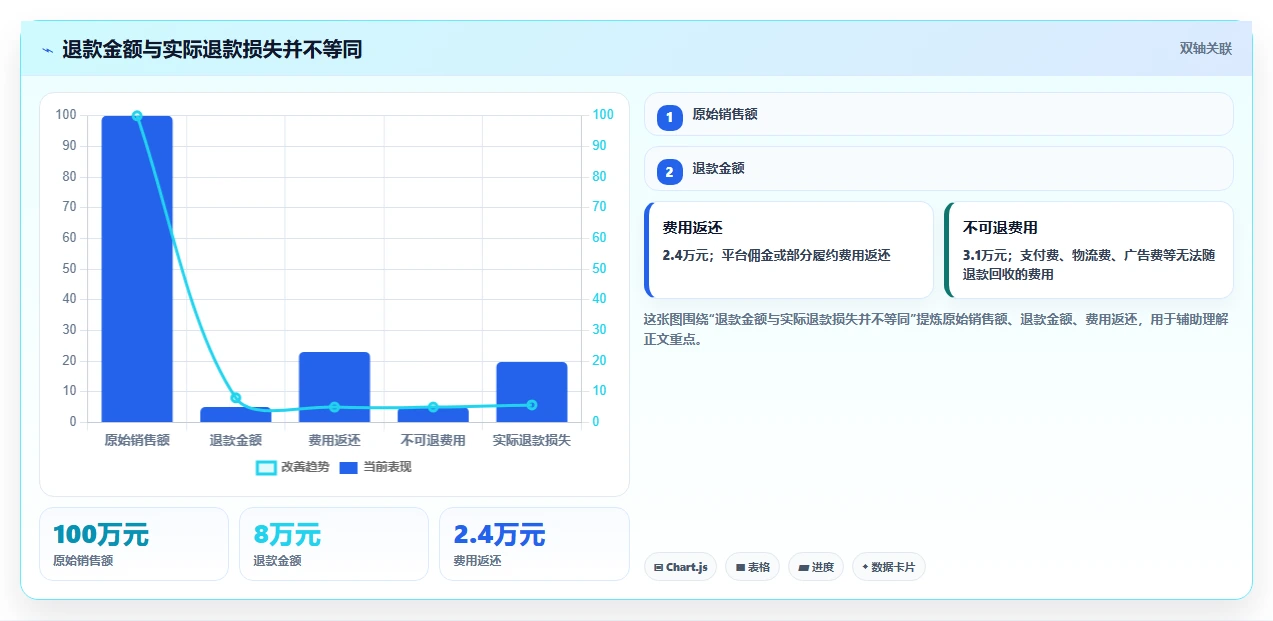Click the number 1 badge for 原始销售额
Screen dimensions: 1273x621
point(670,118)
